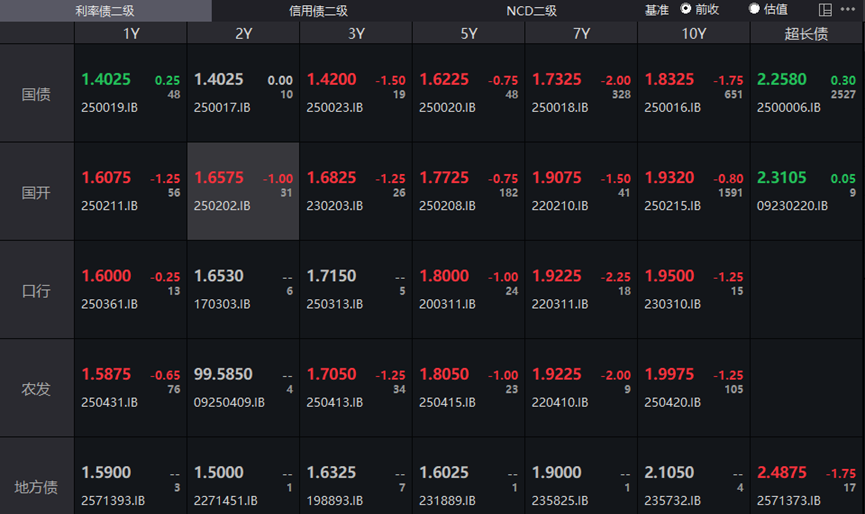This screenshot has width=865, height=514.
Task: Click the layout panel icon
Action: tap(825, 10)
